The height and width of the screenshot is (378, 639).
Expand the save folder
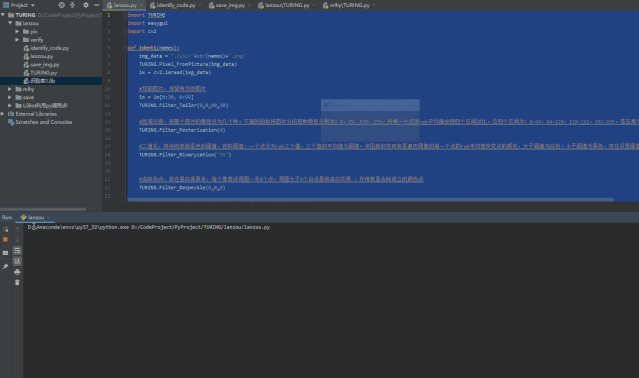click(x=10, y=97)
